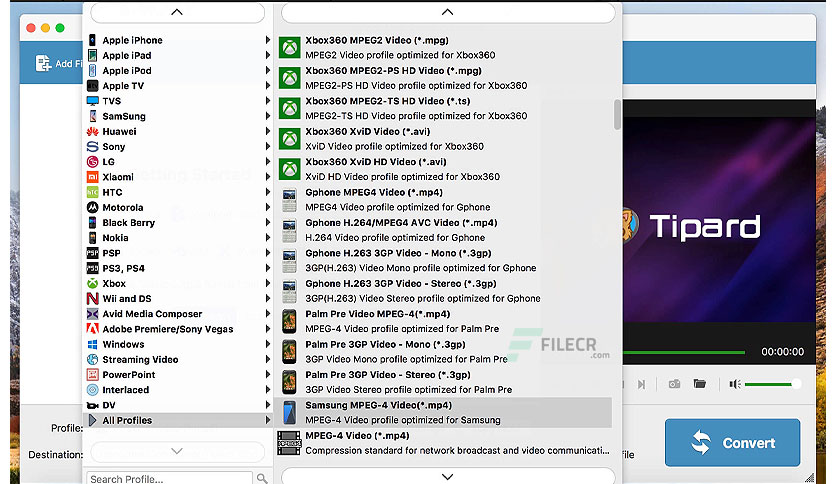Click the Apple iPhone category icon
836x484 pixels.
click(92, 40)
